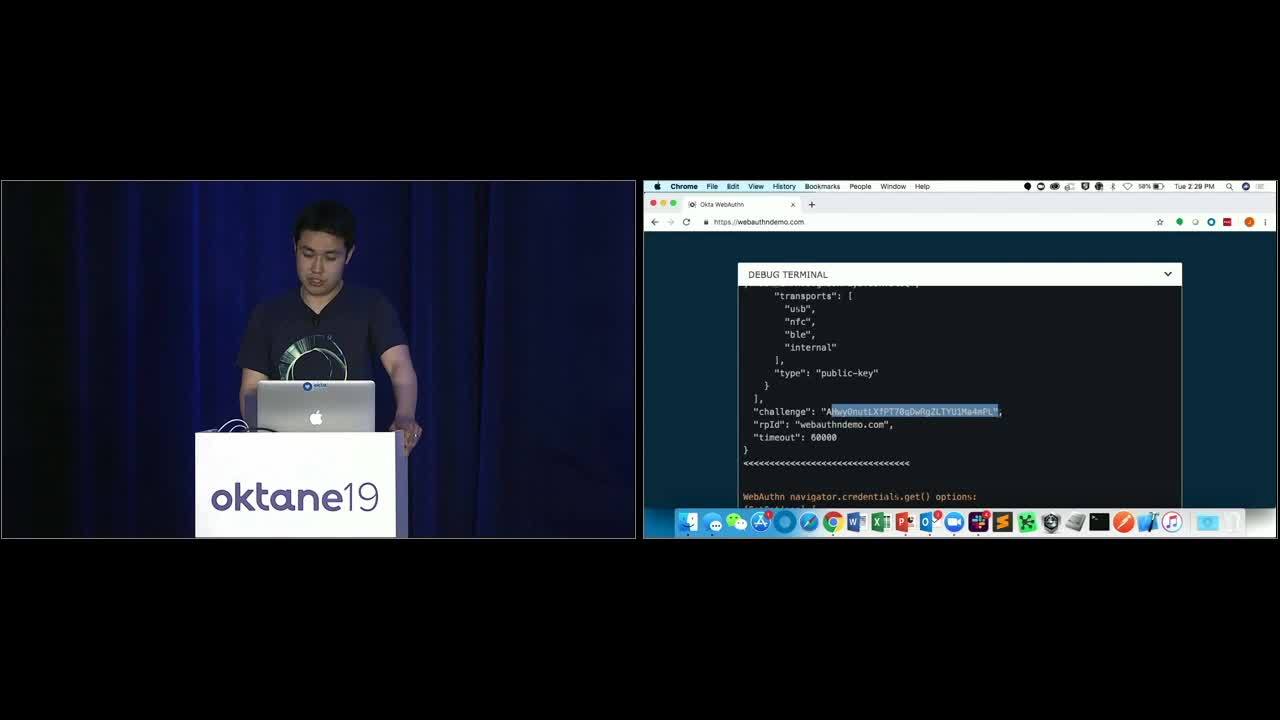Screen dimensions: 1280x720
Task: Reload the webauthndemo page
Action: pos(686,222)
